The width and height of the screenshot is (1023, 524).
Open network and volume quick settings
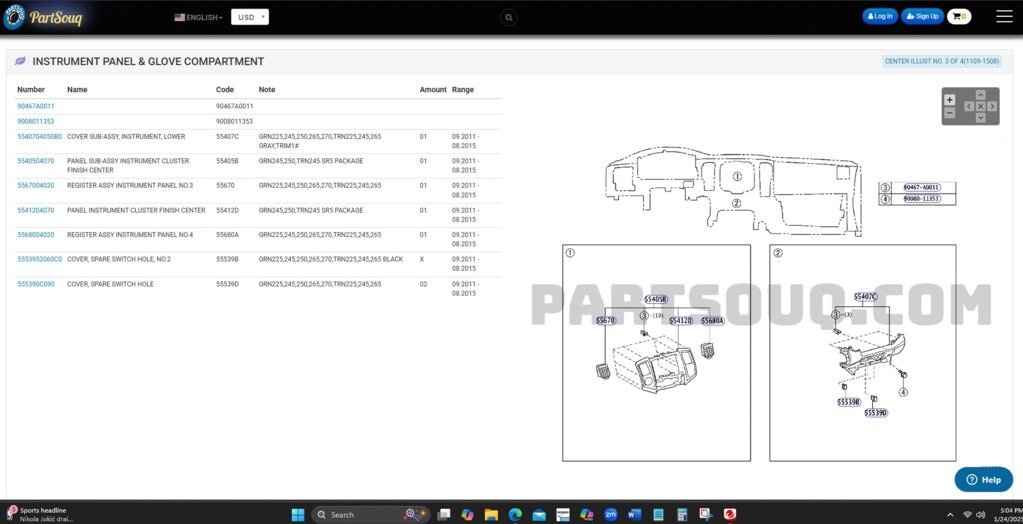973,514
